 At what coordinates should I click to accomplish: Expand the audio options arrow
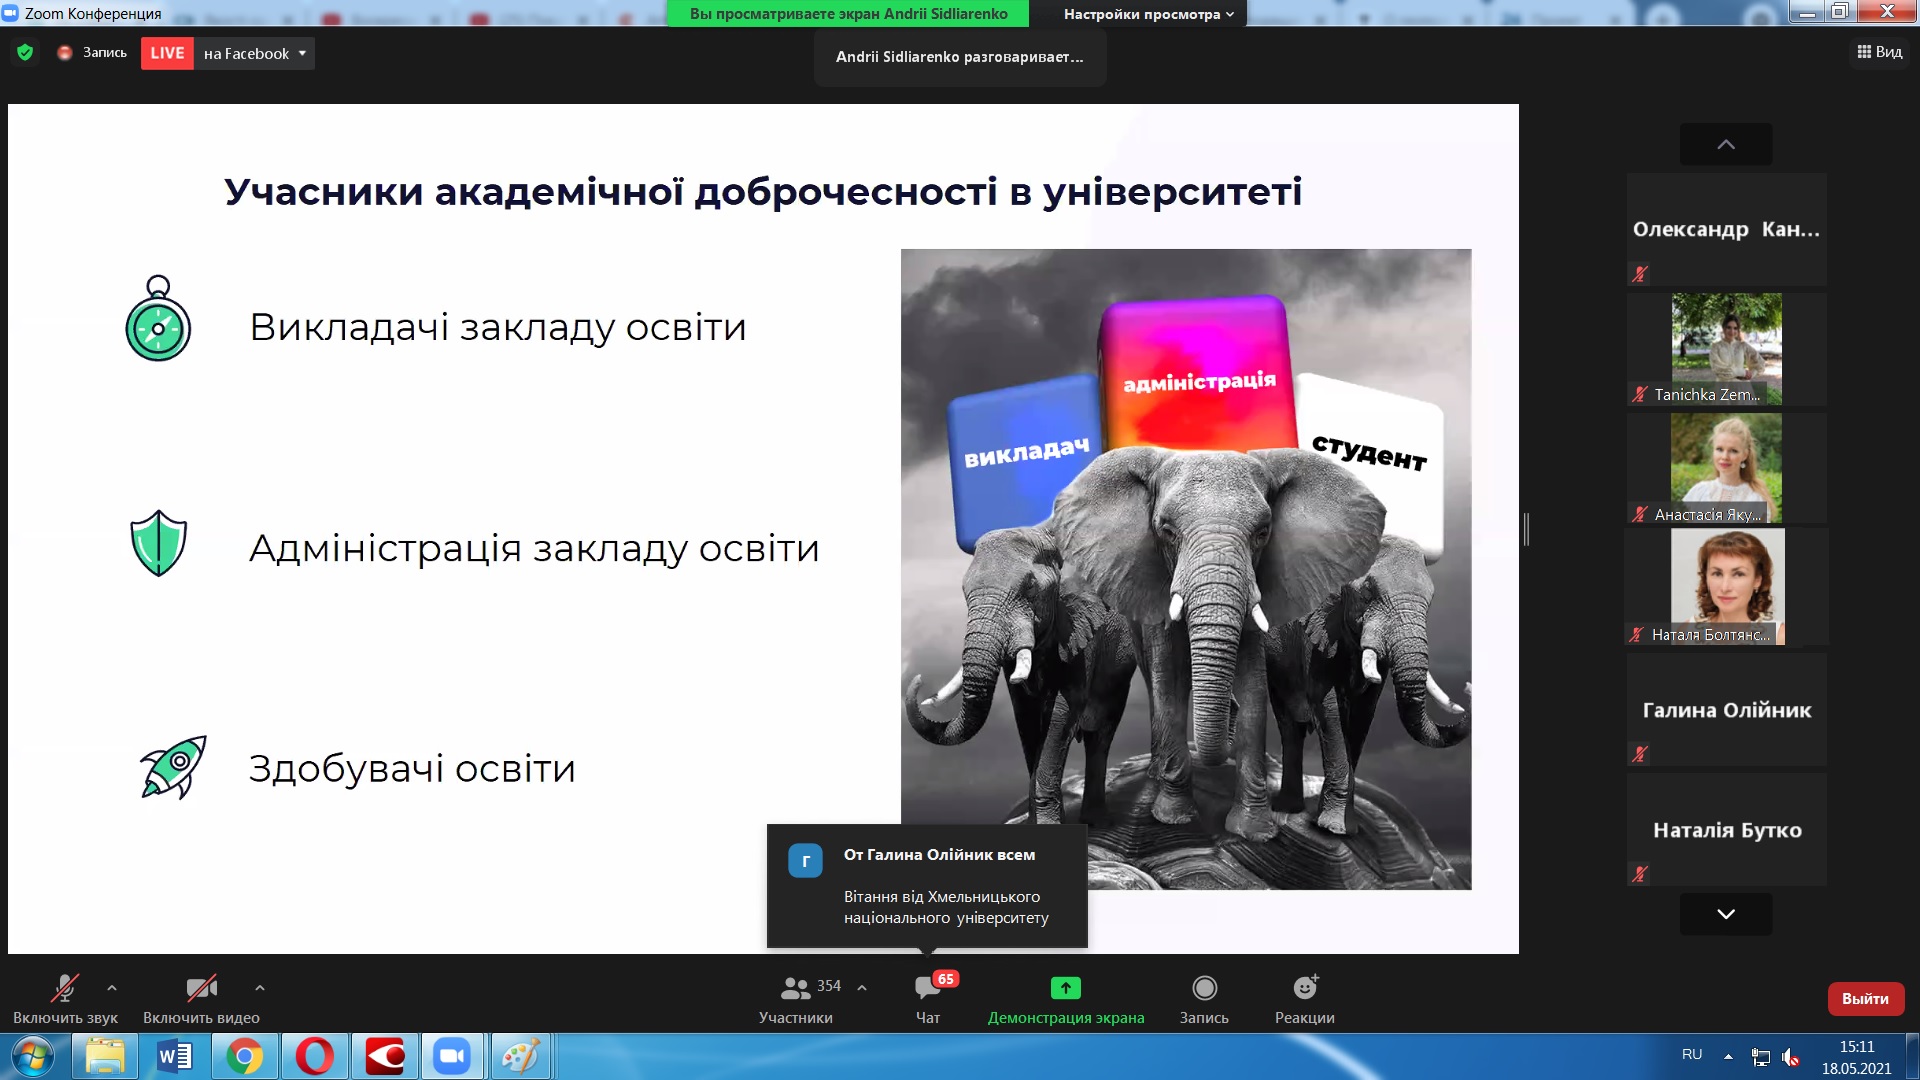click(112, 988)
